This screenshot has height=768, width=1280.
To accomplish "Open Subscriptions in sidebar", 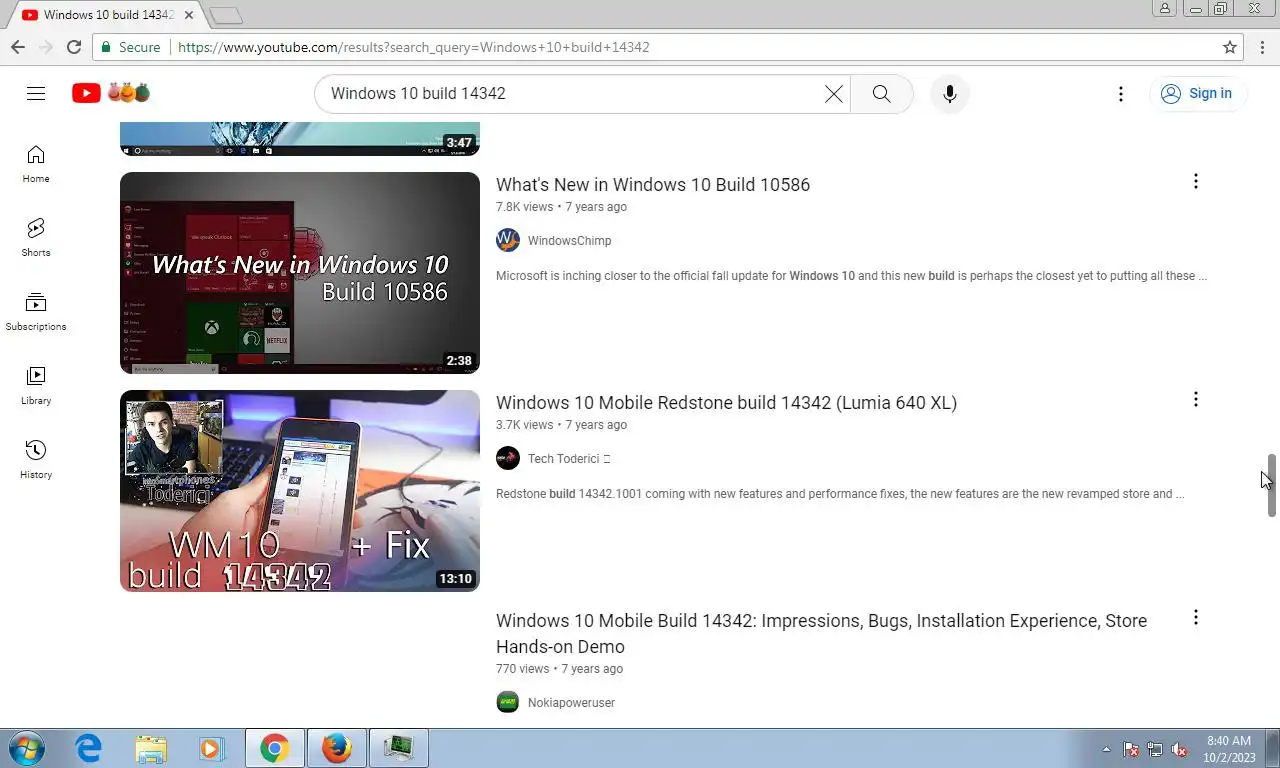I will 36,312.
